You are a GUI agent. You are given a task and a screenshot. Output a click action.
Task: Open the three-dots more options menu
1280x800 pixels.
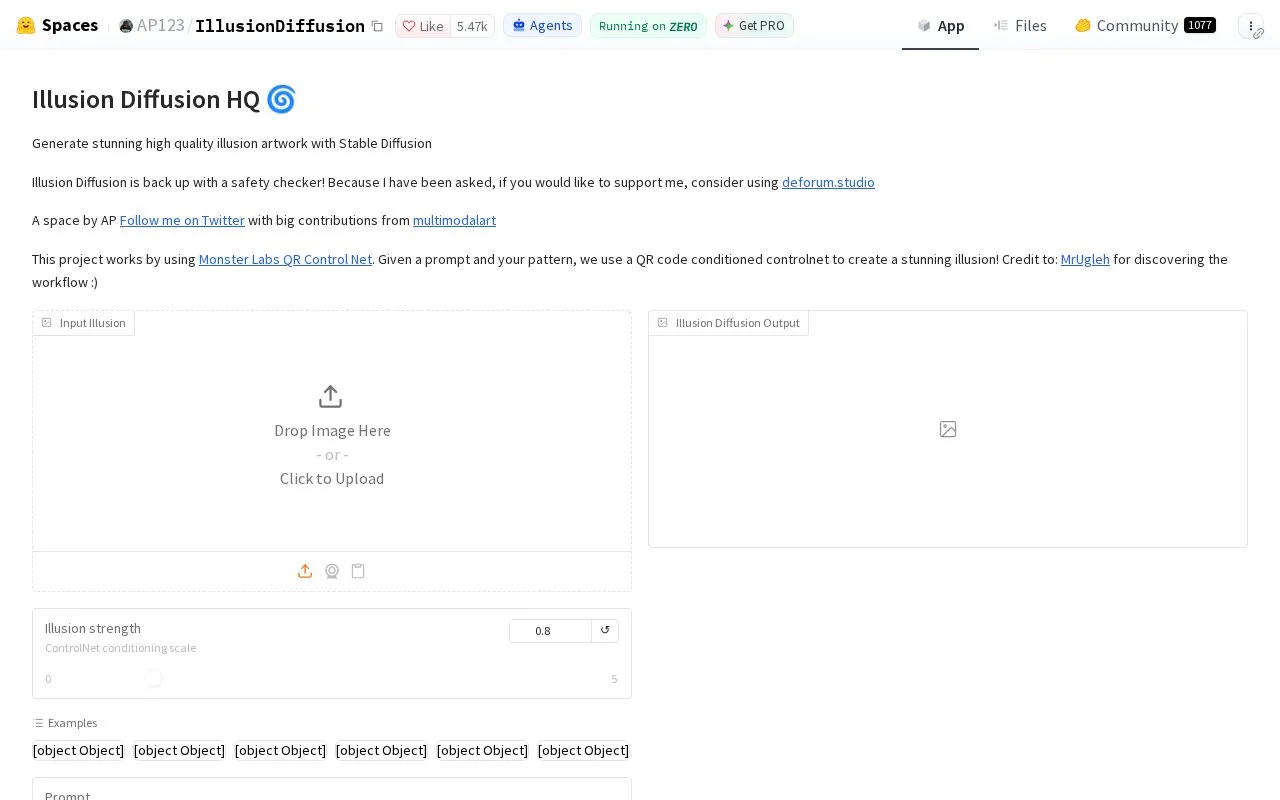click(x=1250, y=26)
